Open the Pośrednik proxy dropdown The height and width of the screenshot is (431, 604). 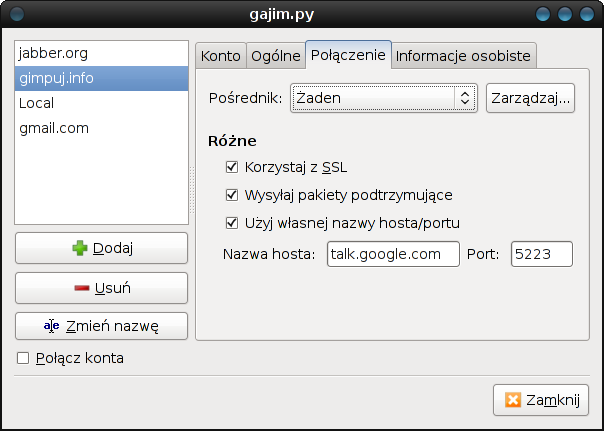point(384,98)
